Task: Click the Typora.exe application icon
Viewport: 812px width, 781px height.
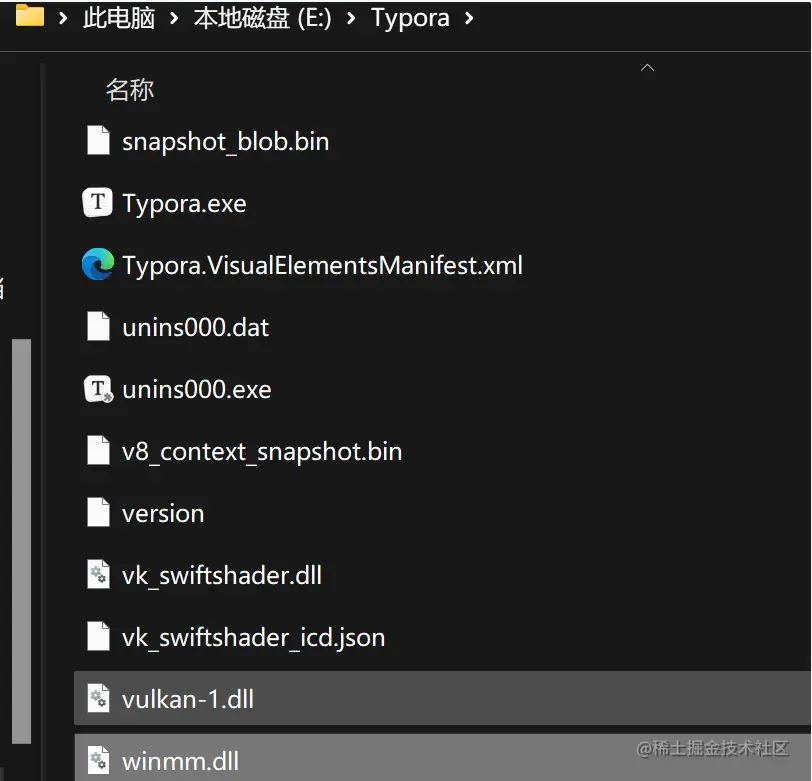Action: 97,203
